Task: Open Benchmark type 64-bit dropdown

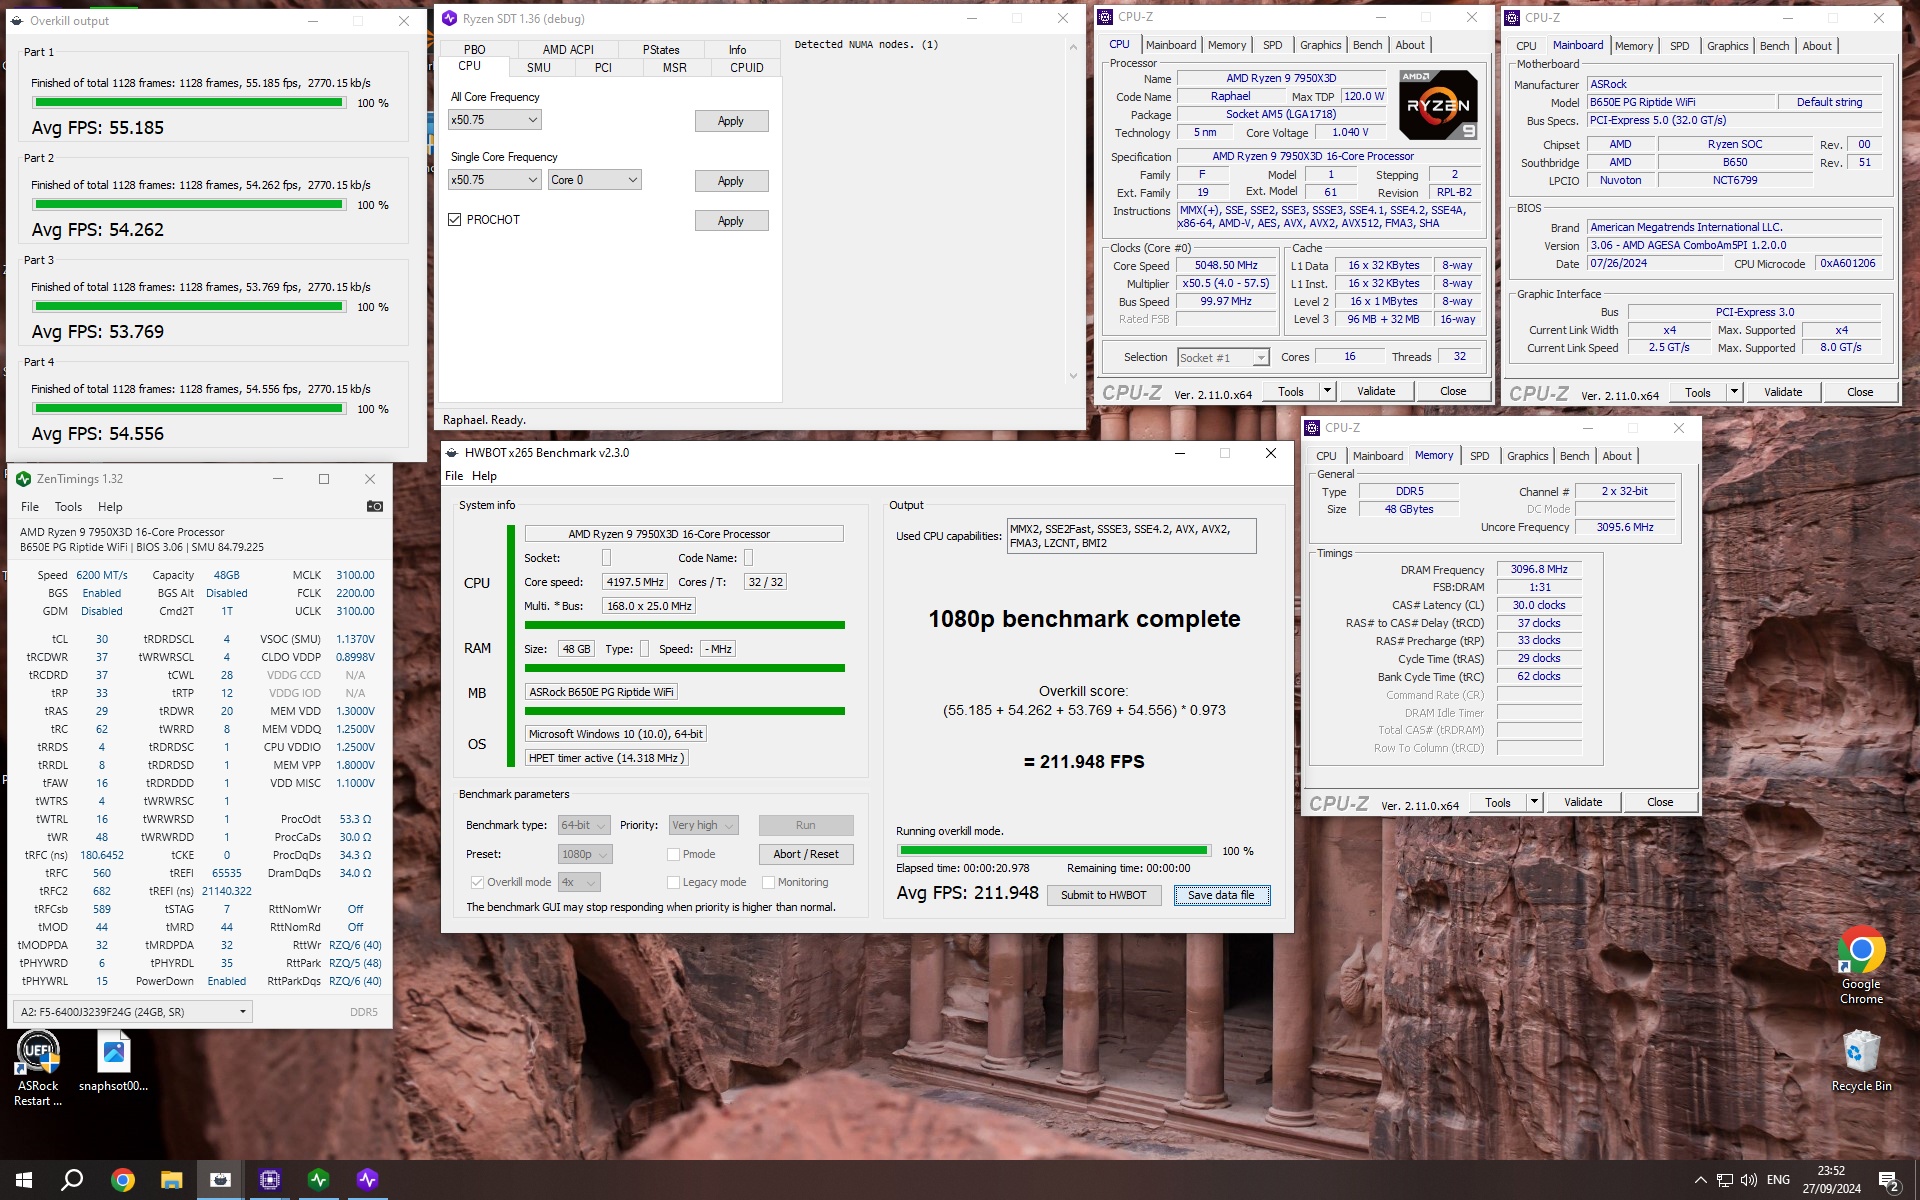Action: [584, 825]
